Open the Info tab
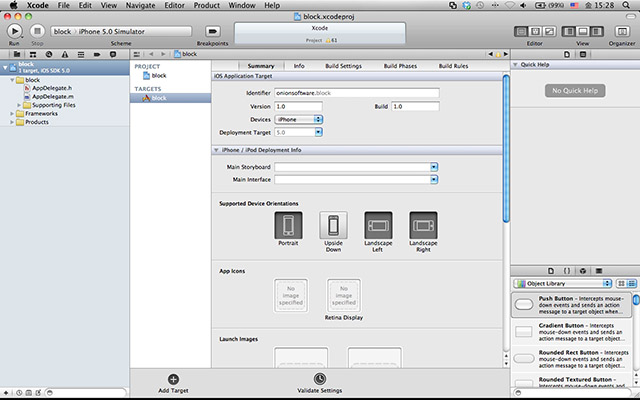 (299, 66)
